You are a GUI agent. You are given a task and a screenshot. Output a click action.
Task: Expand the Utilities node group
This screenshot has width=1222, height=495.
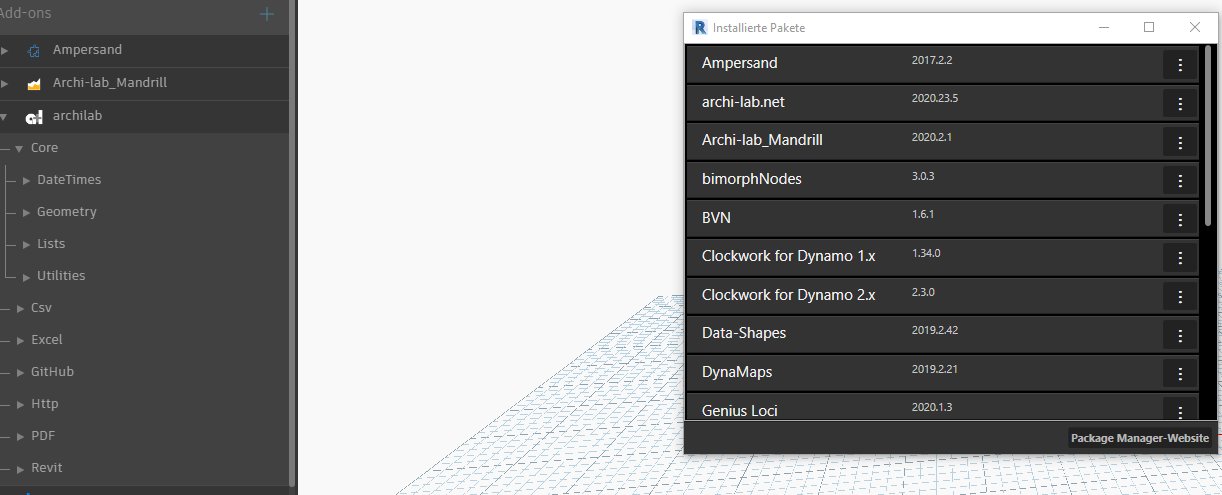point(27,276)
